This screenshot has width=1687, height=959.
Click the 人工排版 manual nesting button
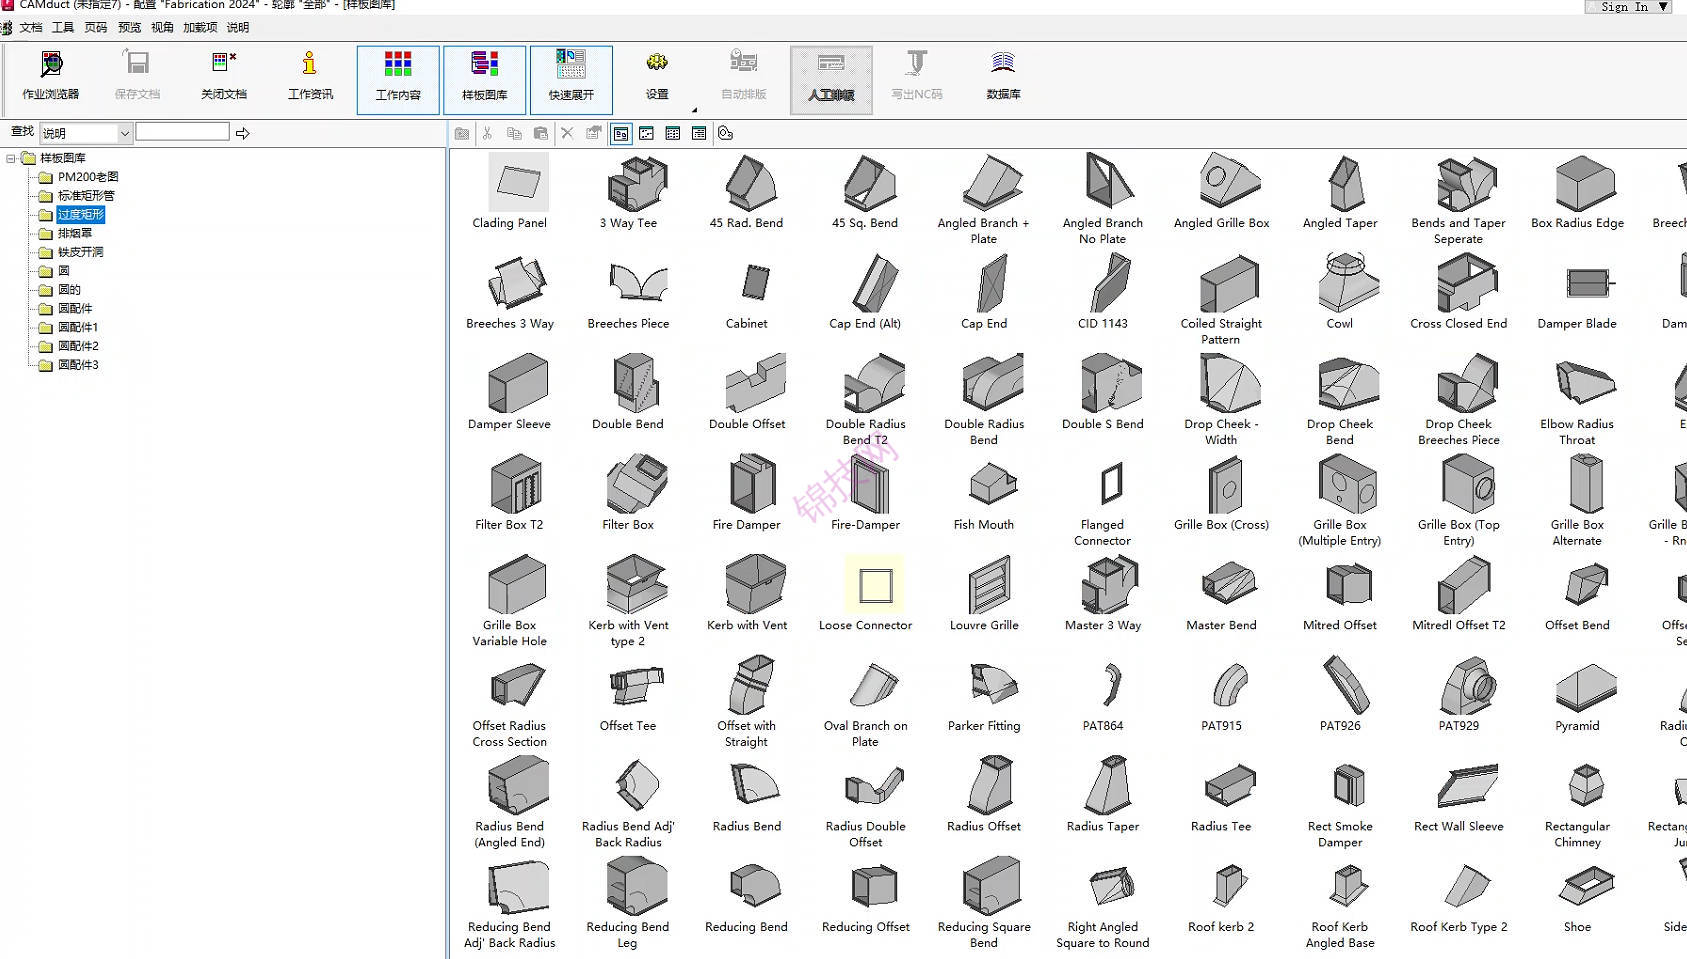point(831,79)
